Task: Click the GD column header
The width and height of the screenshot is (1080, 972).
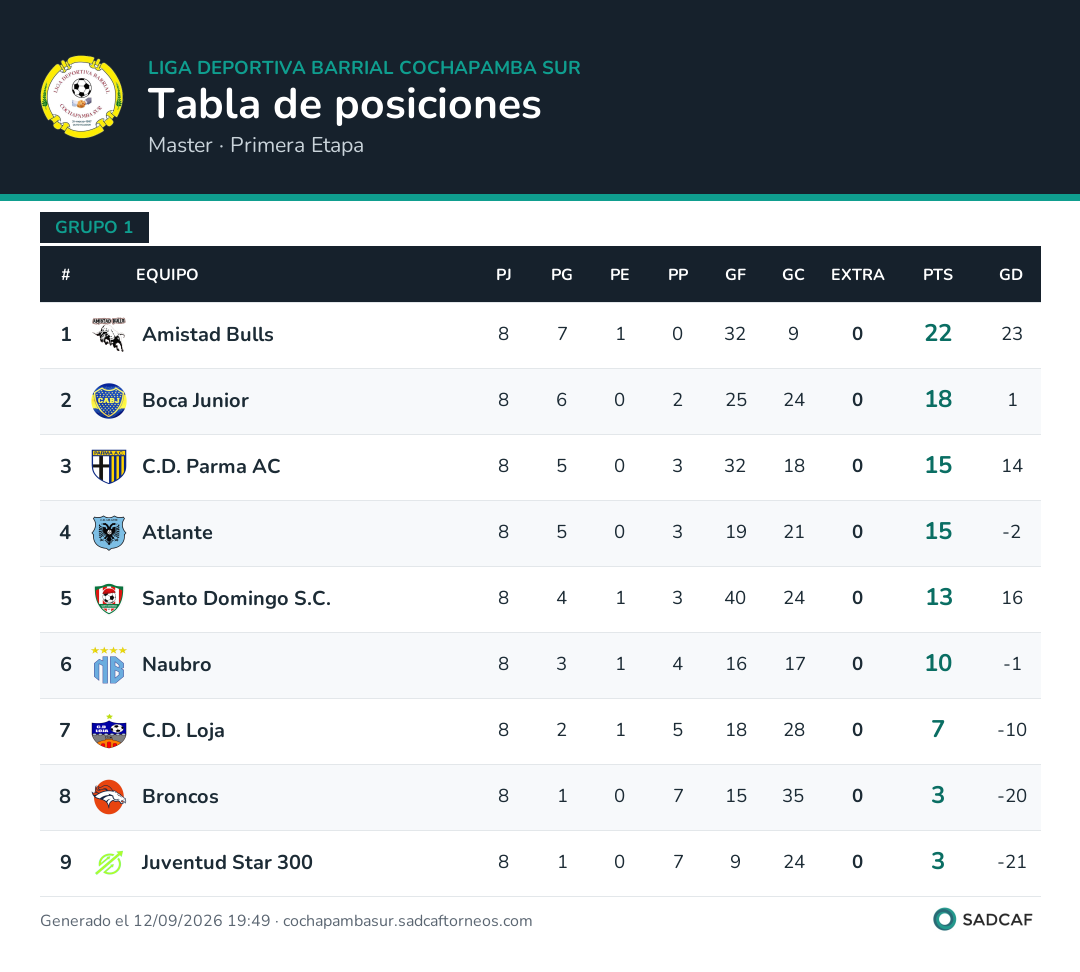Action: (1010, 274)
